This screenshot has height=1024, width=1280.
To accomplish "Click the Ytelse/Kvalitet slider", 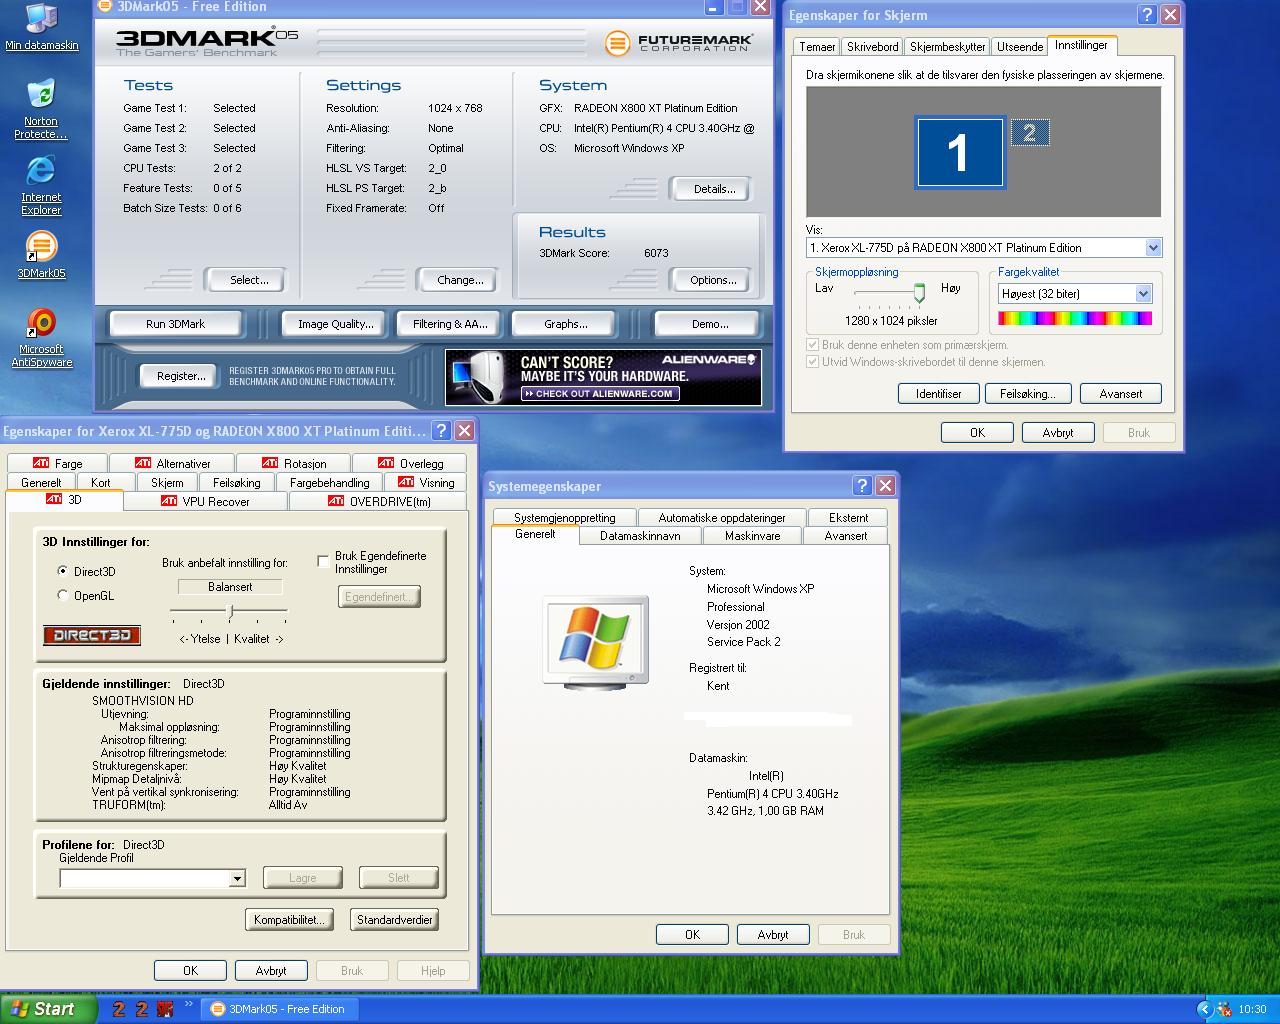I will tap(230, 610).
